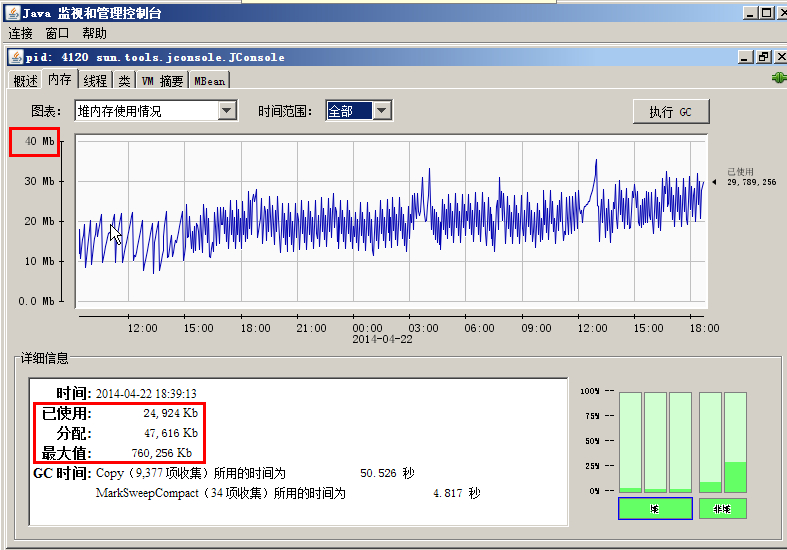Click the 执行 GC button
Viewport: 787px width, 550px height.
[671, 111]
